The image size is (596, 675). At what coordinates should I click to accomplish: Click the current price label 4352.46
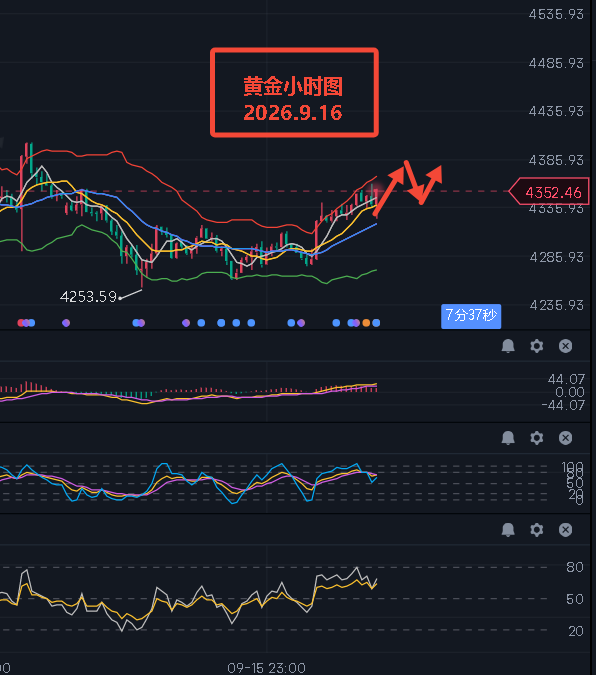pos(549,192)
